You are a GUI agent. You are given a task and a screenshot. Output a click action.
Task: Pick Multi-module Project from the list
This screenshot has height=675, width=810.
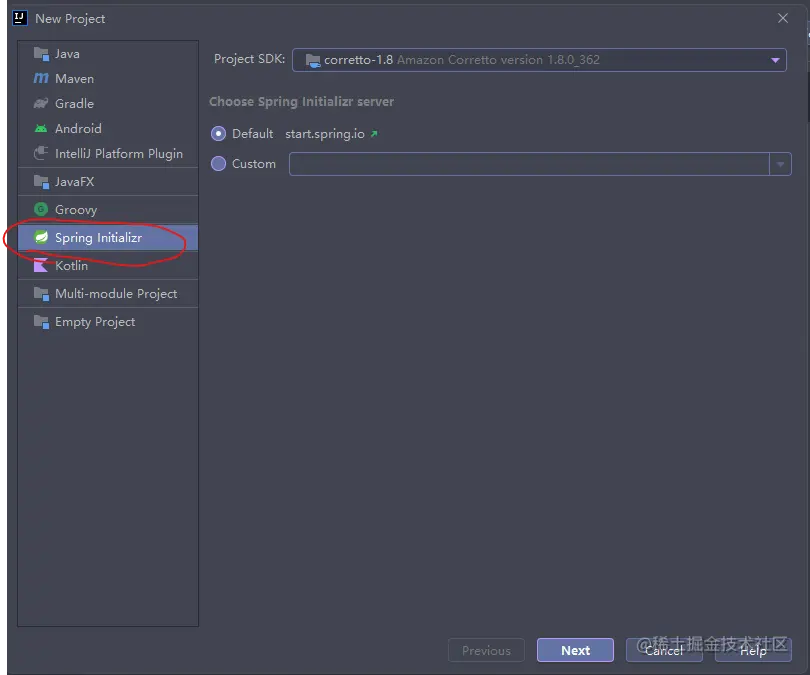pos(108,294)
